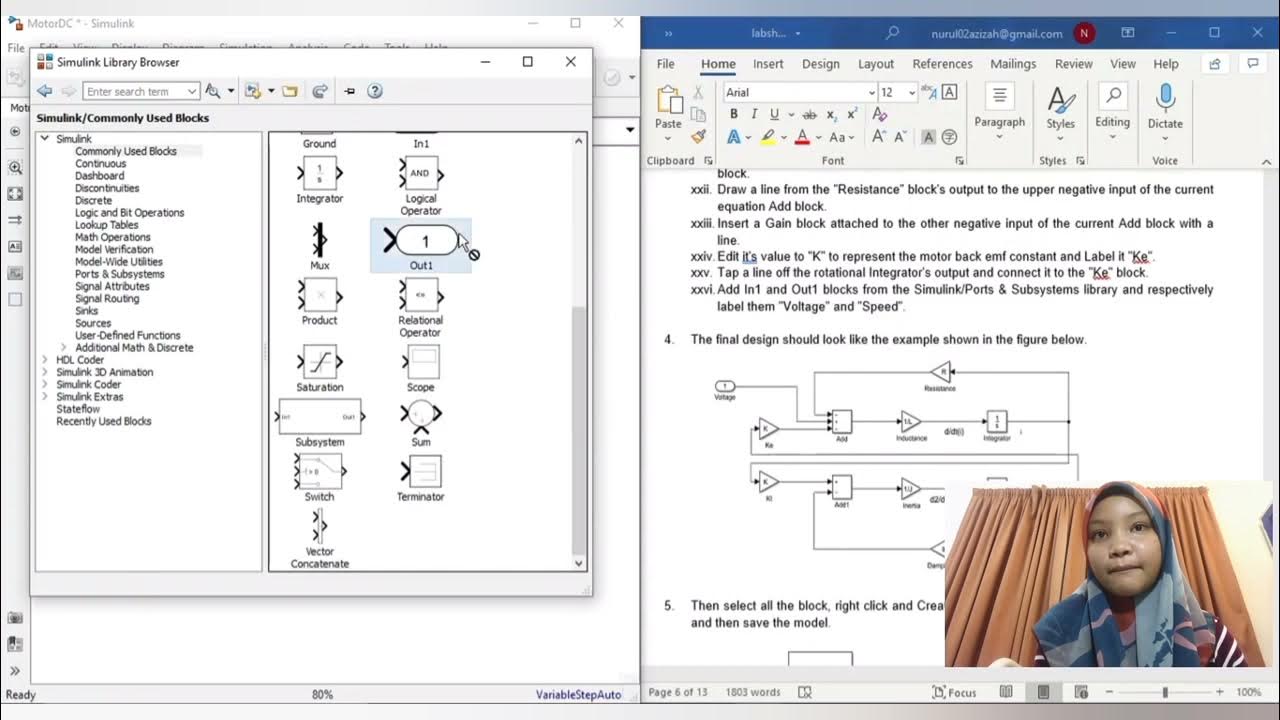Open the References tab in Word

coord(942,63)
